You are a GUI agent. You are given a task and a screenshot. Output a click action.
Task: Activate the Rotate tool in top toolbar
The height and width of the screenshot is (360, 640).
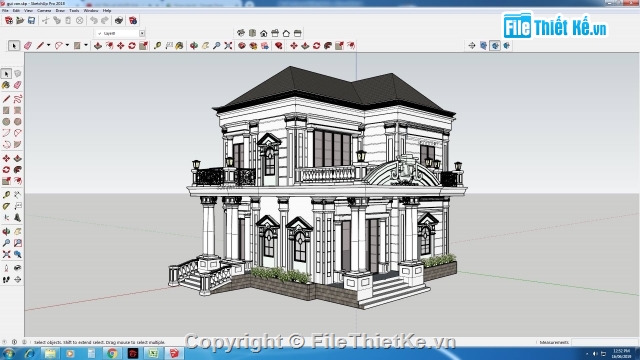click(132, 46)
